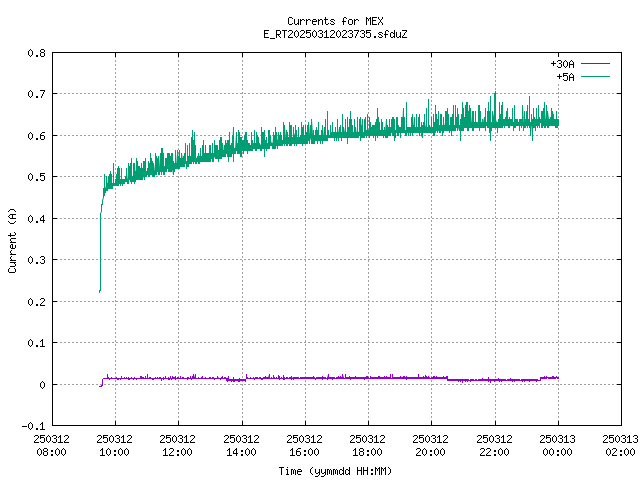Image resolution: width=640 pixels, height=480 pixels.
Task: Click the x-axis label 250312 20:00
Action: 431,446
